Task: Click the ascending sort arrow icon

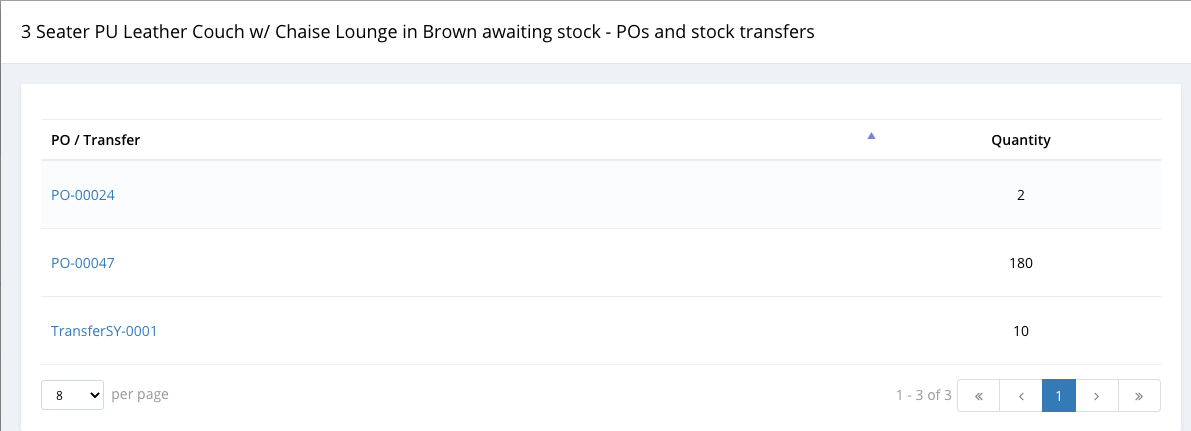Action: pyautogui.click(x=871, y=136)
